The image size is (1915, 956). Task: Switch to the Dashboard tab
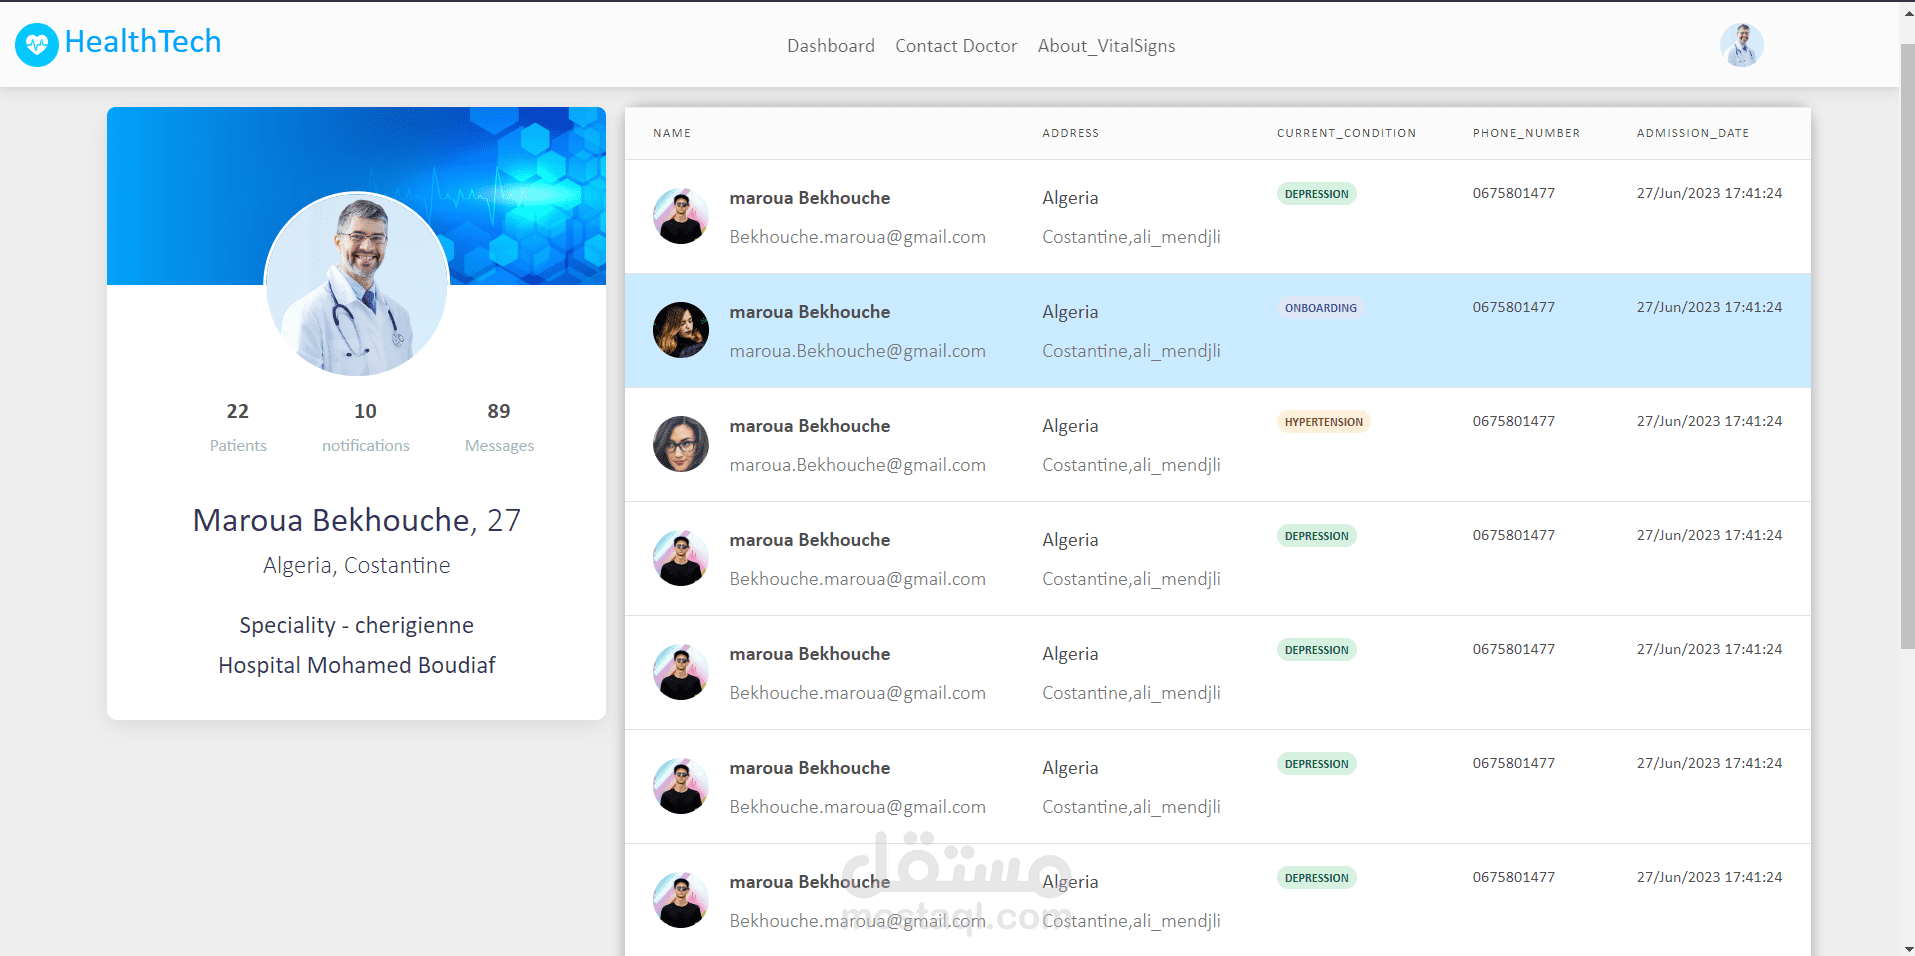pyautogui.click(x=831, y=45)
